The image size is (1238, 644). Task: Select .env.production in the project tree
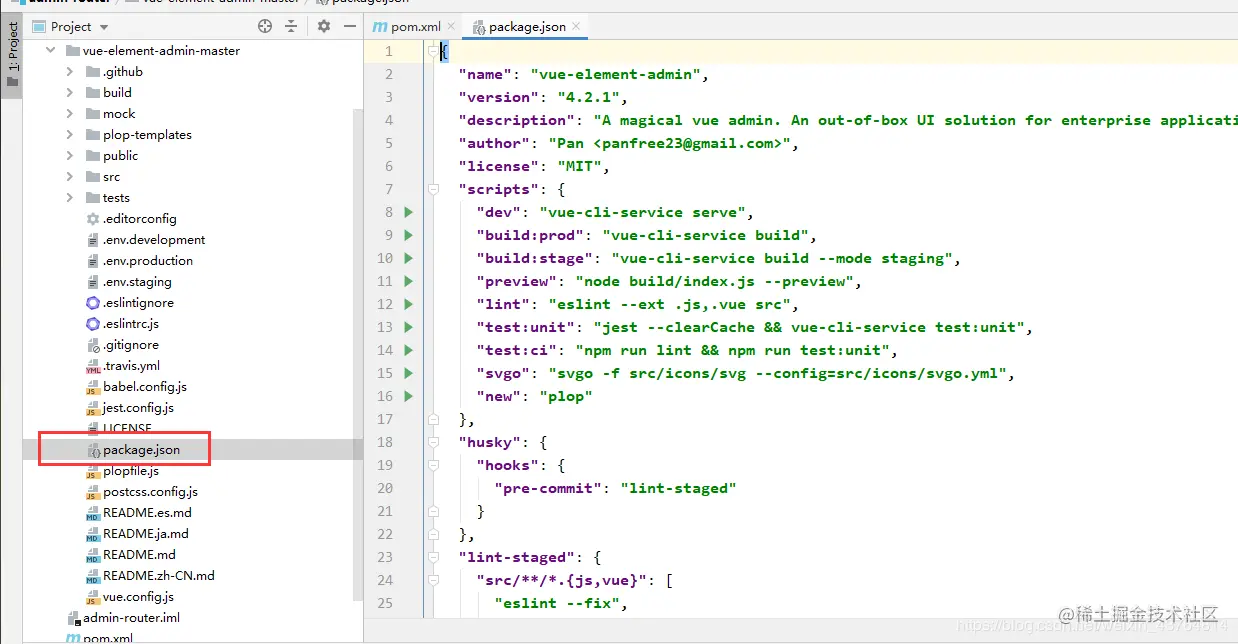147,261
